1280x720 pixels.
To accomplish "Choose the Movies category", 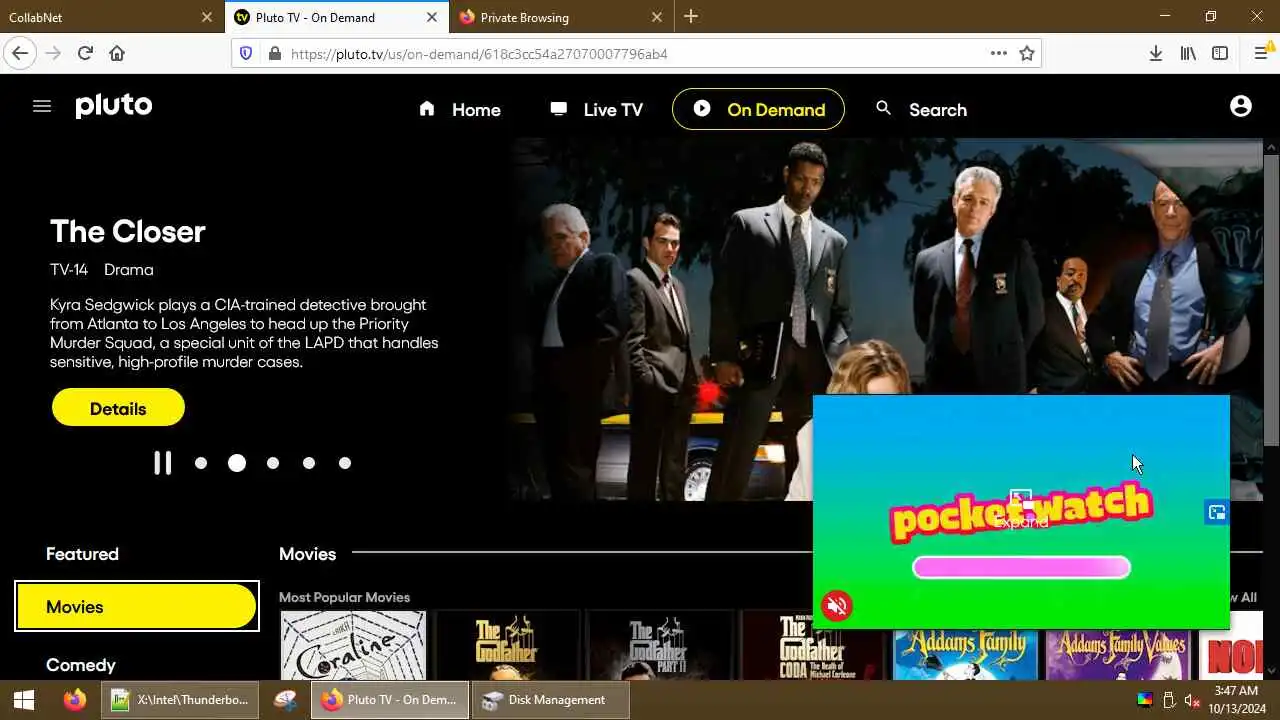I will tap(137, 607).
